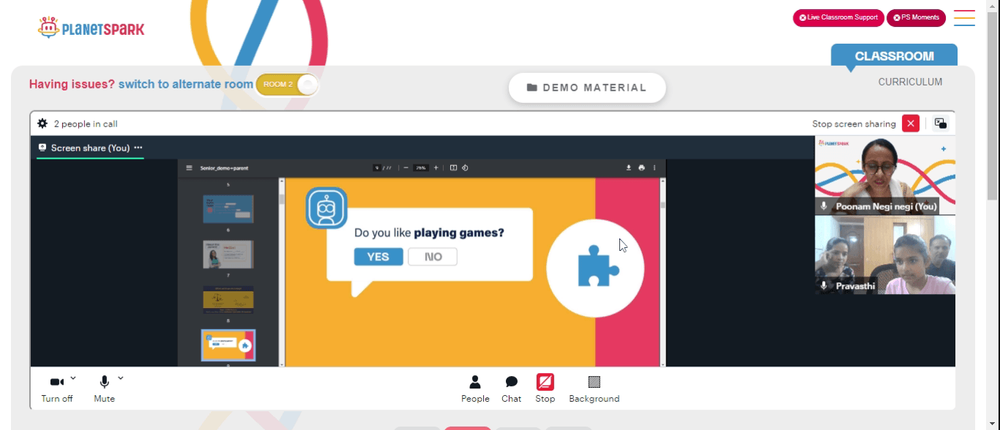Zoom out the PDF with the minus icon
The width and height of the screenshot is (1000, 430).
406,168
